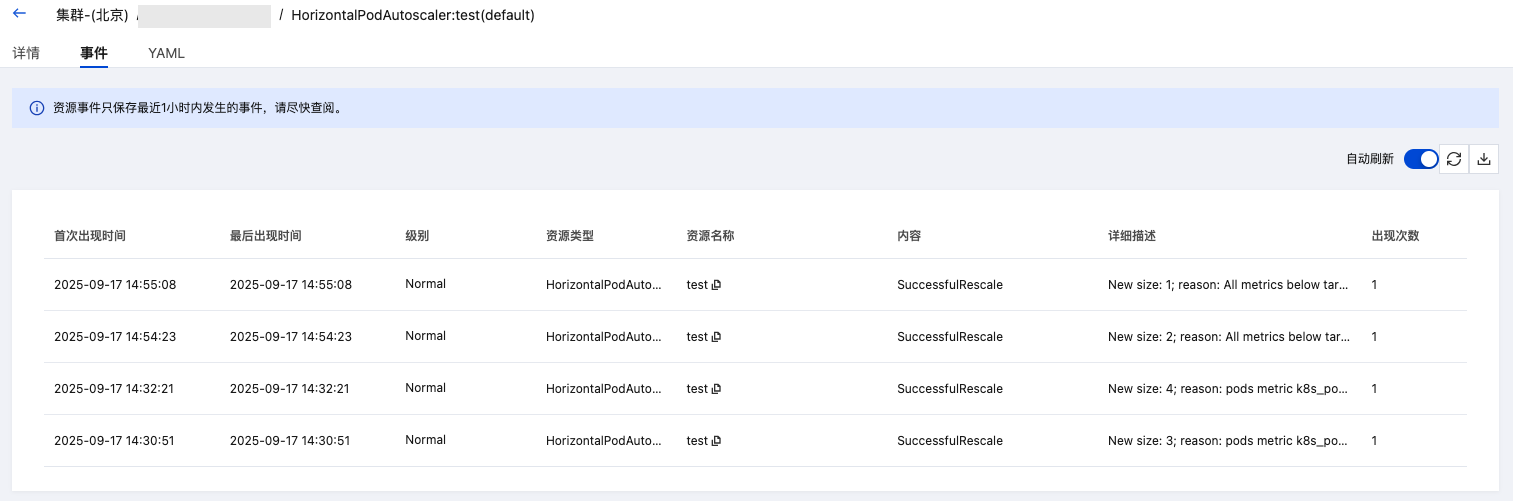Copy resource name in 14:54:23 row

[717, 337]
